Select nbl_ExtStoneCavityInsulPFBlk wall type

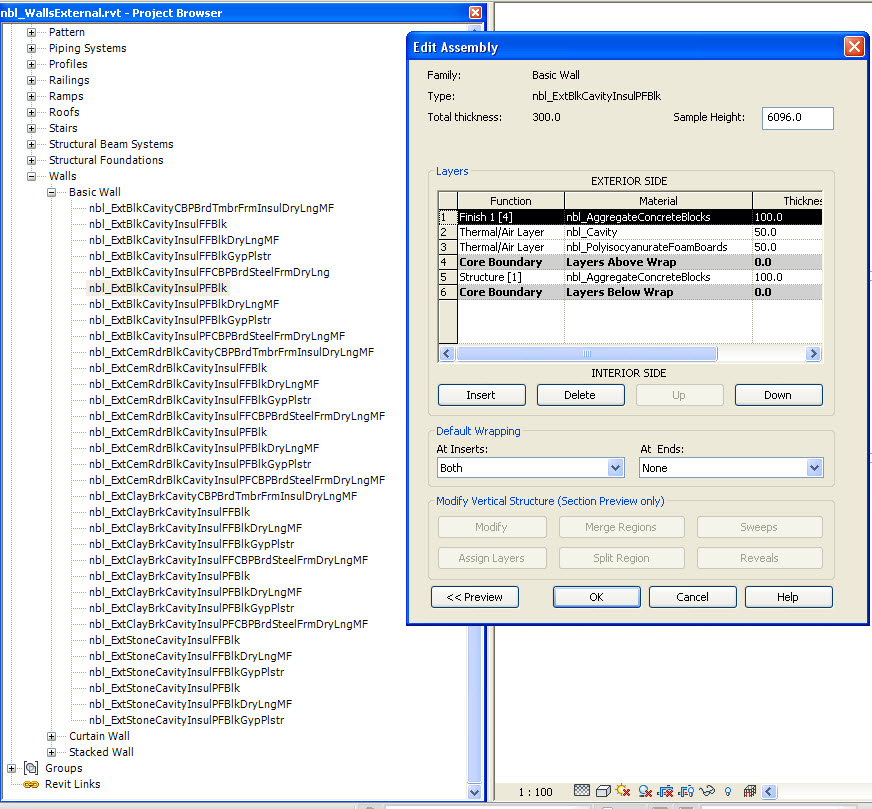165,688
